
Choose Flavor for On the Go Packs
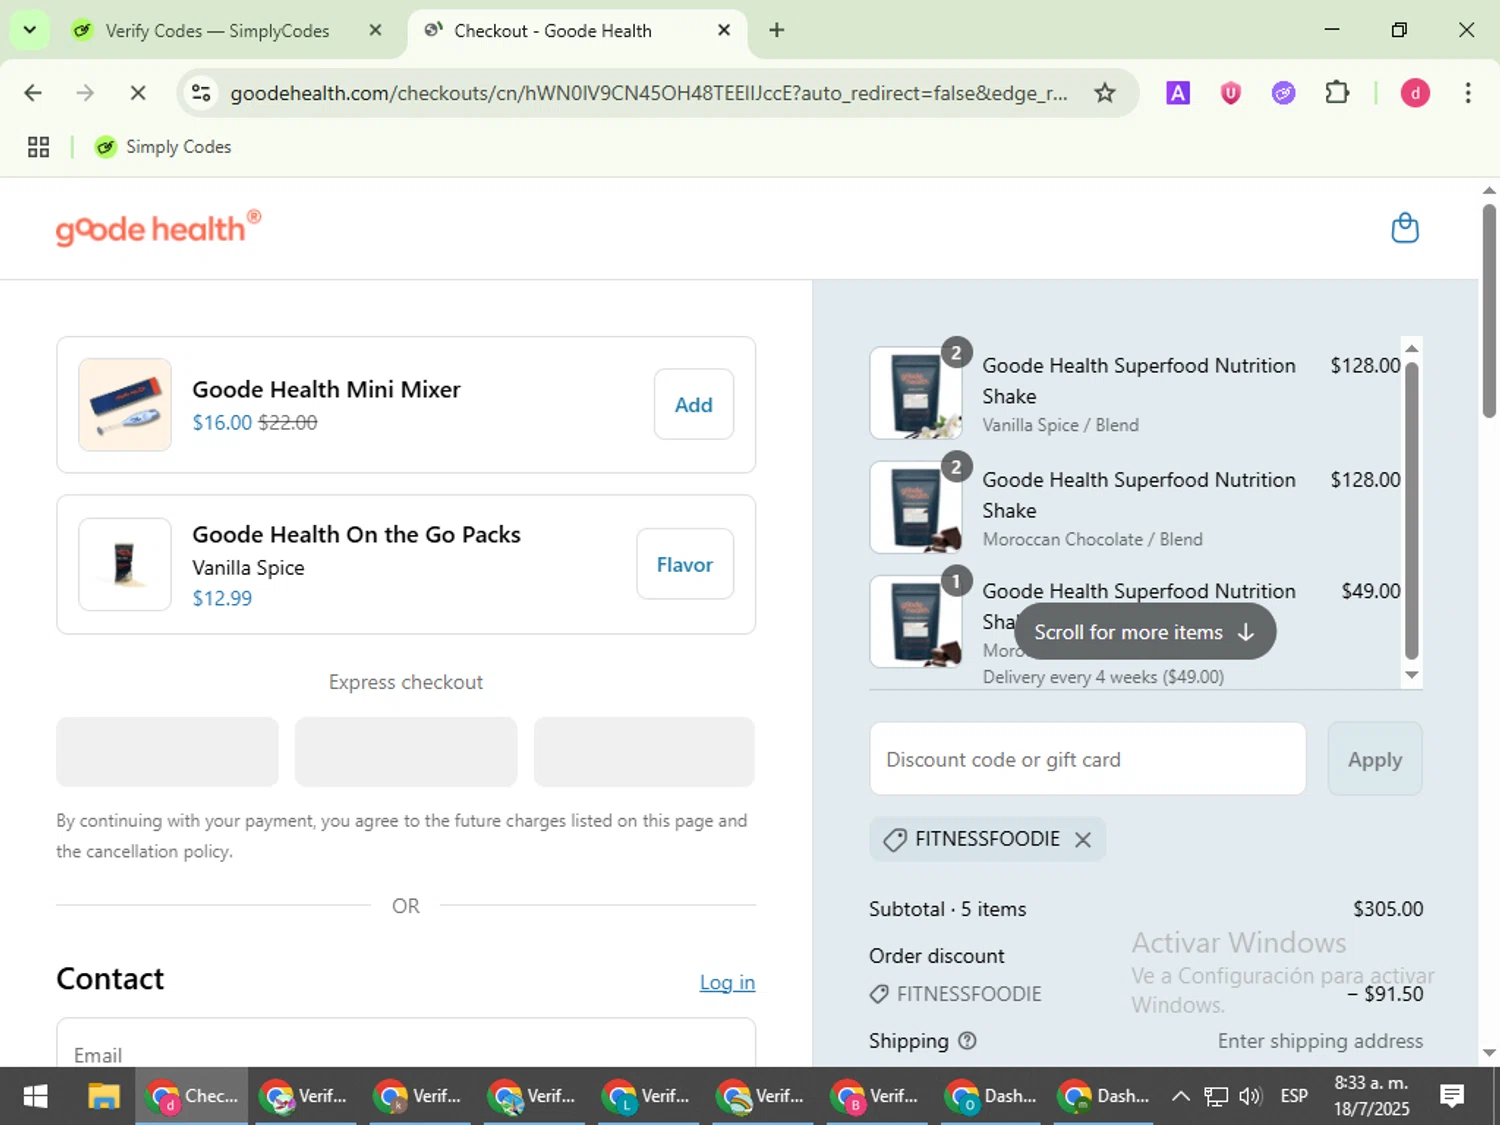pyautogui.click(x=685, y=564)
